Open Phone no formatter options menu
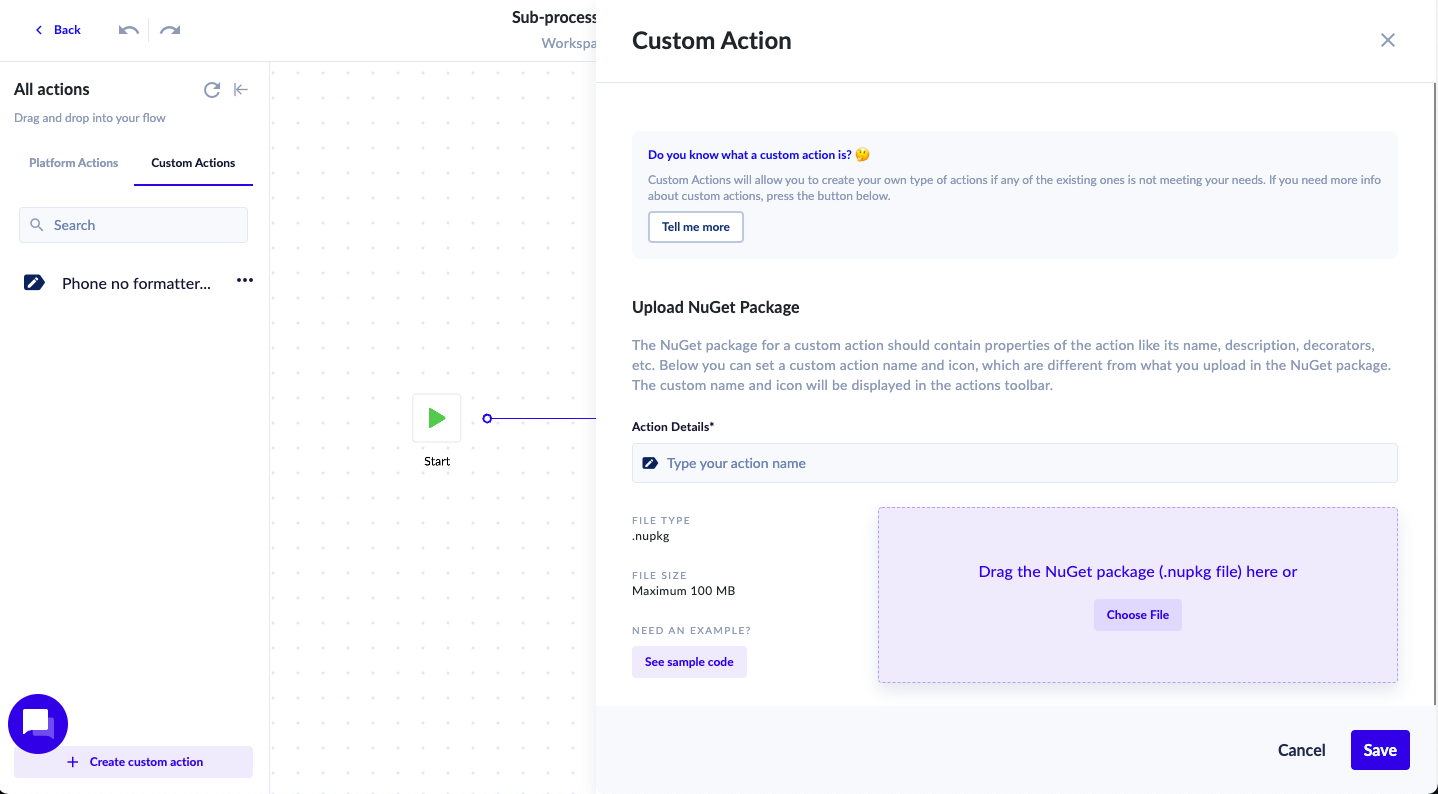This screenshot has width=1438, height=794. click(245, 281)
